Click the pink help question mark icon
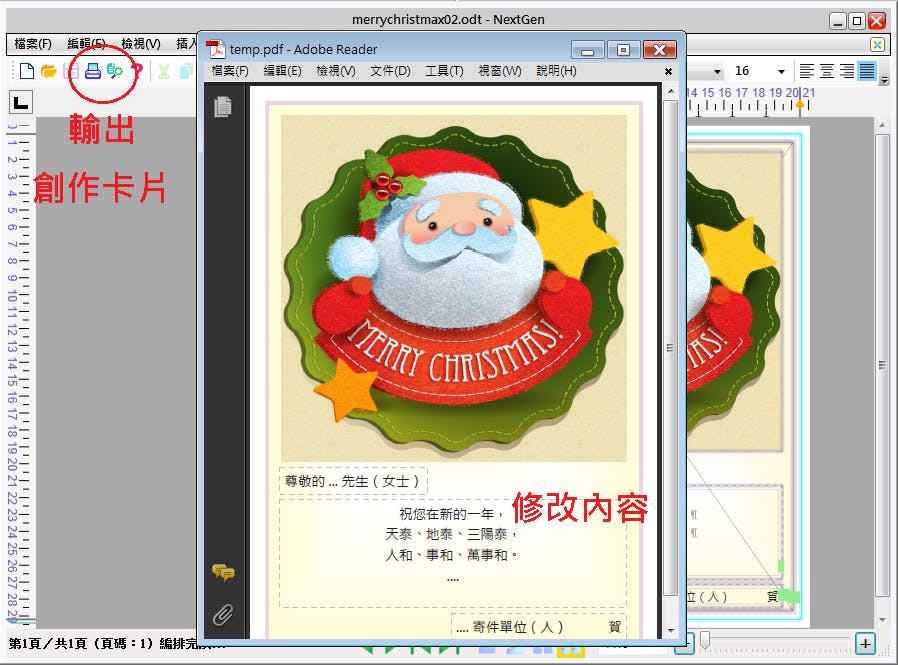The width and height of the screenshot is (898, 665). (x=137, y=71)
